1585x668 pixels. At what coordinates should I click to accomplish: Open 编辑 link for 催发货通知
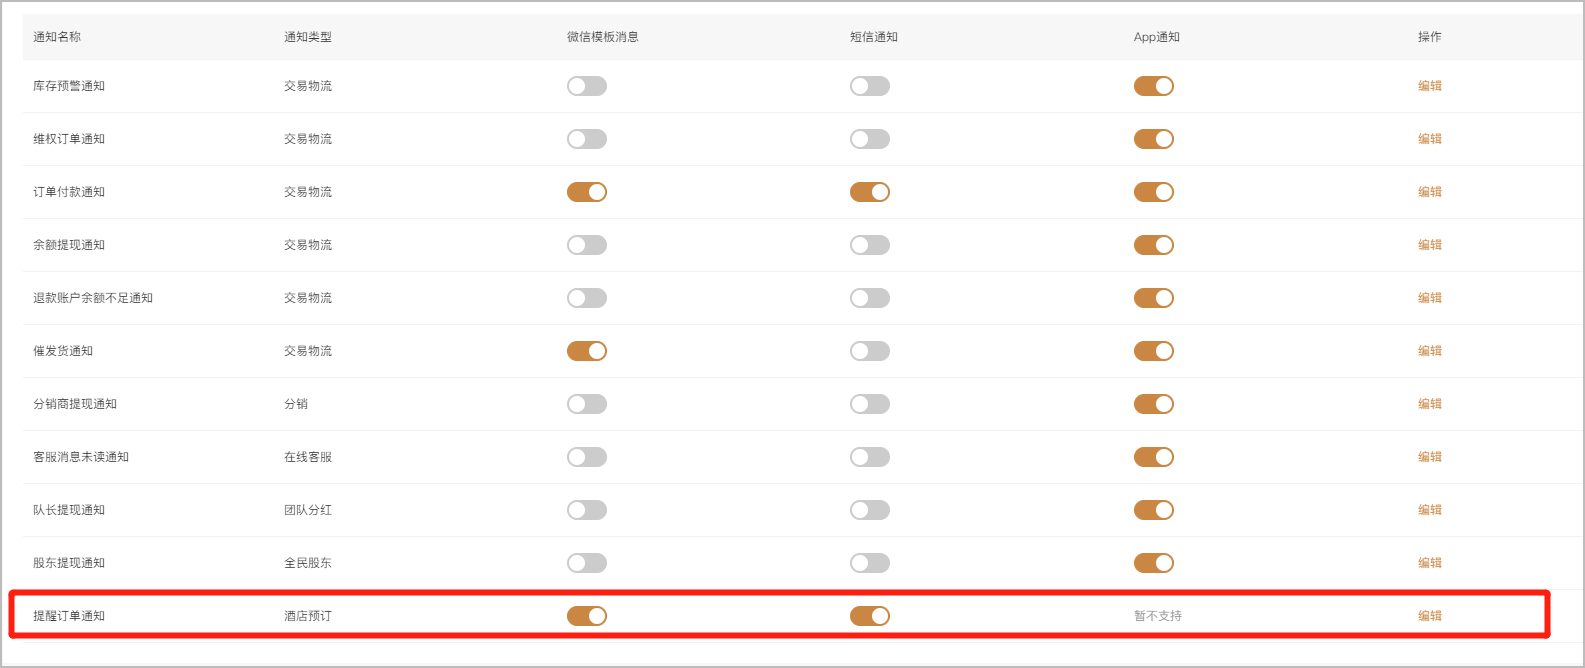(1430, 351)
